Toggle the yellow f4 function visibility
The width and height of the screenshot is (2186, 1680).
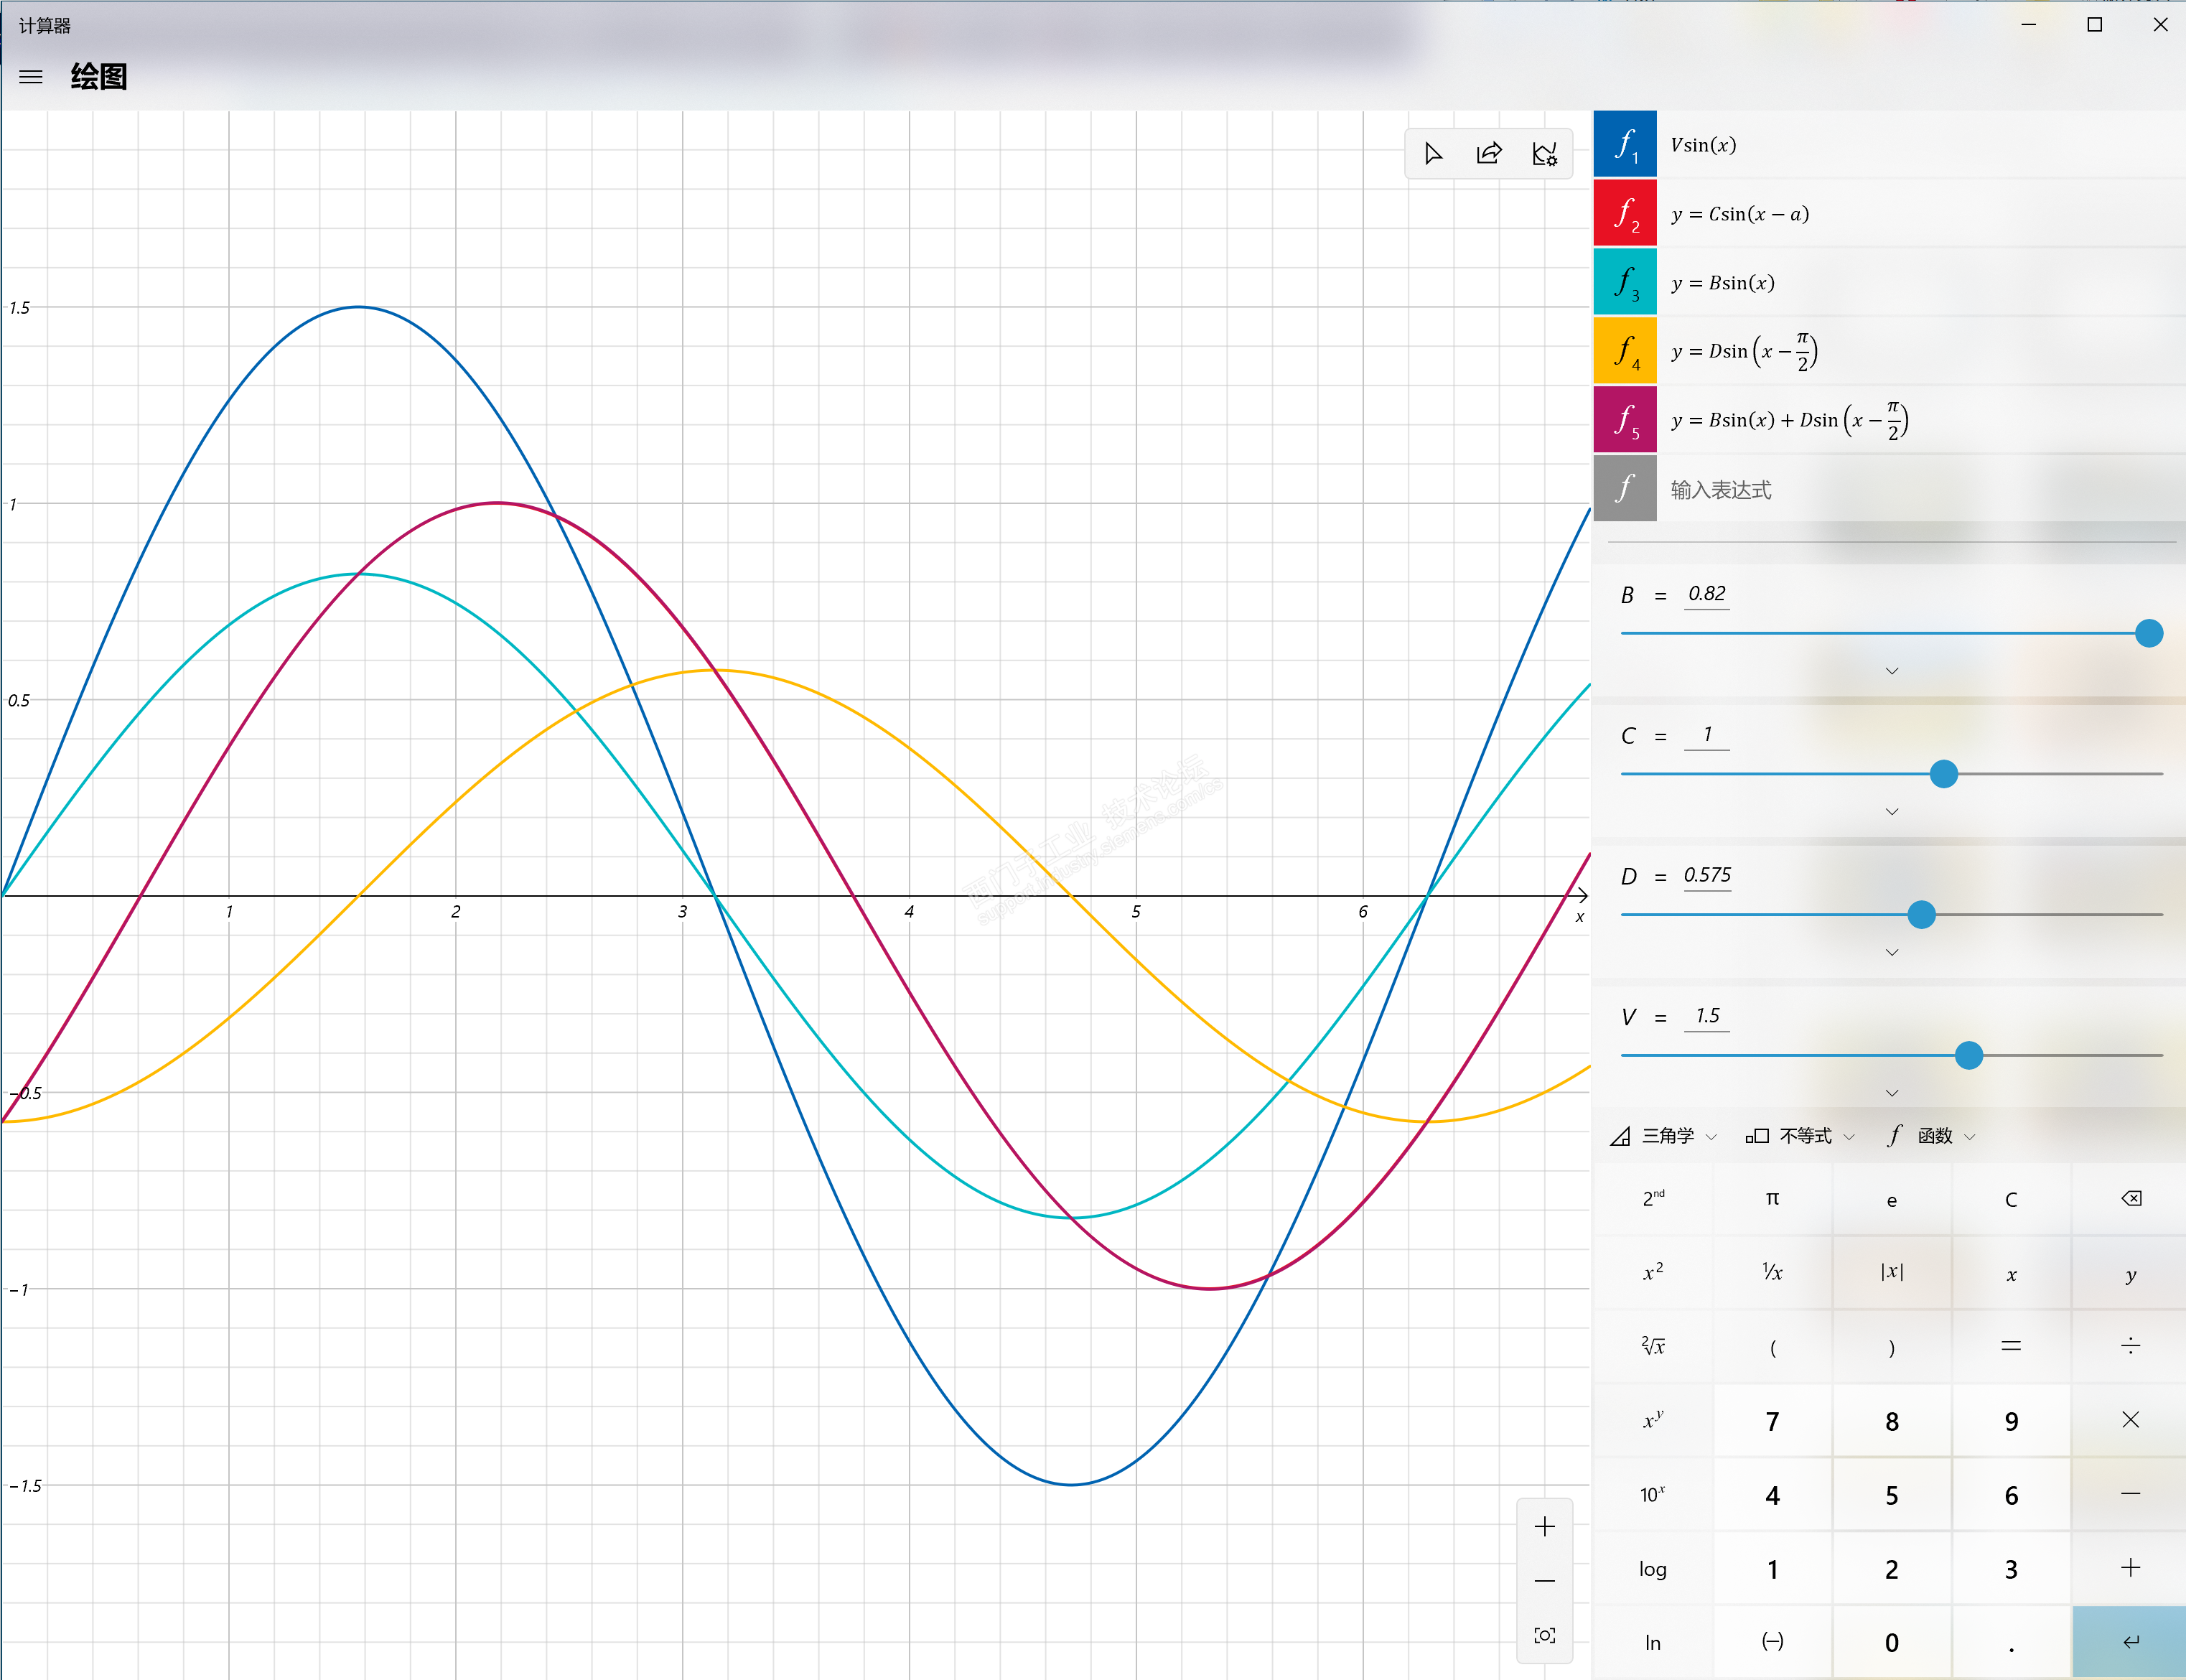pyautogui.click(x=1625, y=351)
